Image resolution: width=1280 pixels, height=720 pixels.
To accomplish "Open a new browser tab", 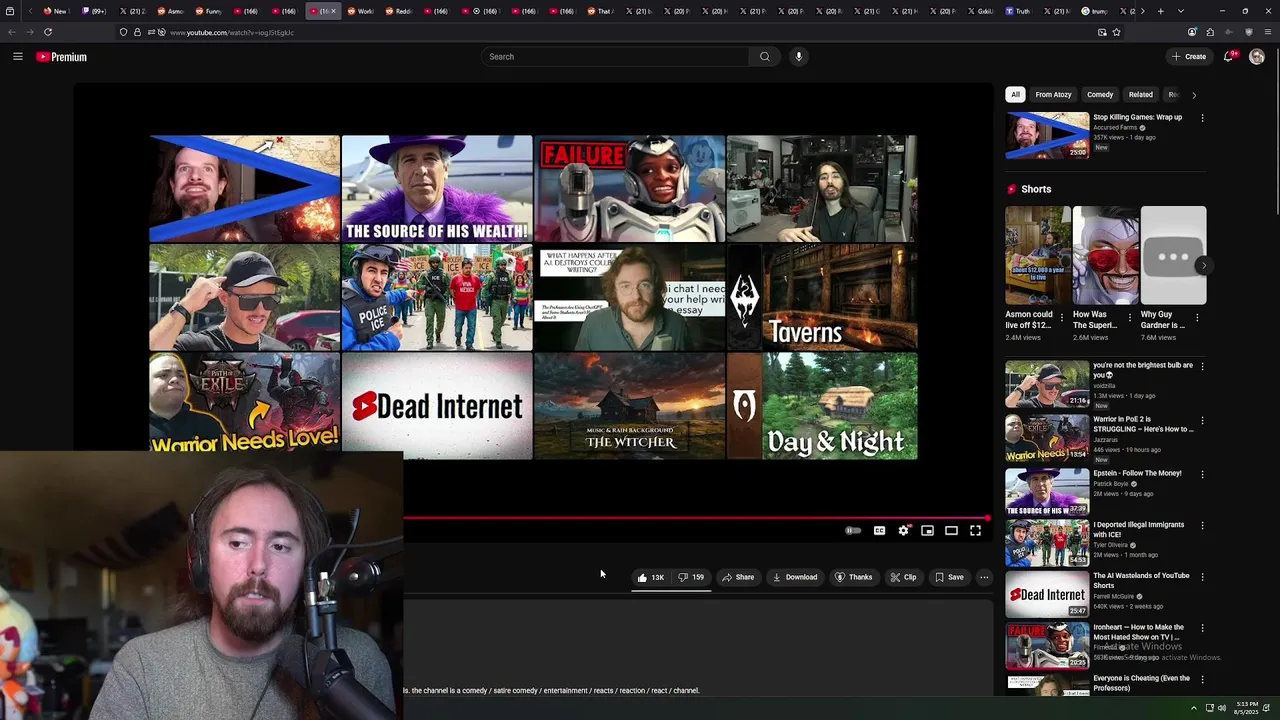I will (1160, 11).
